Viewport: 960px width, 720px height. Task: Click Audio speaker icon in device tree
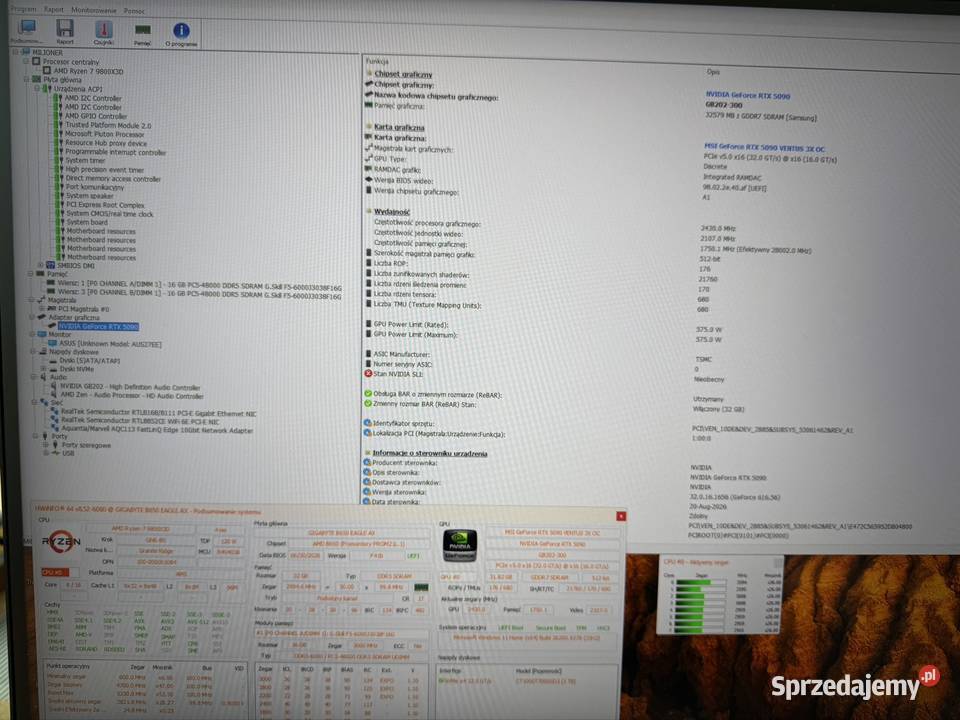[43, 377]
